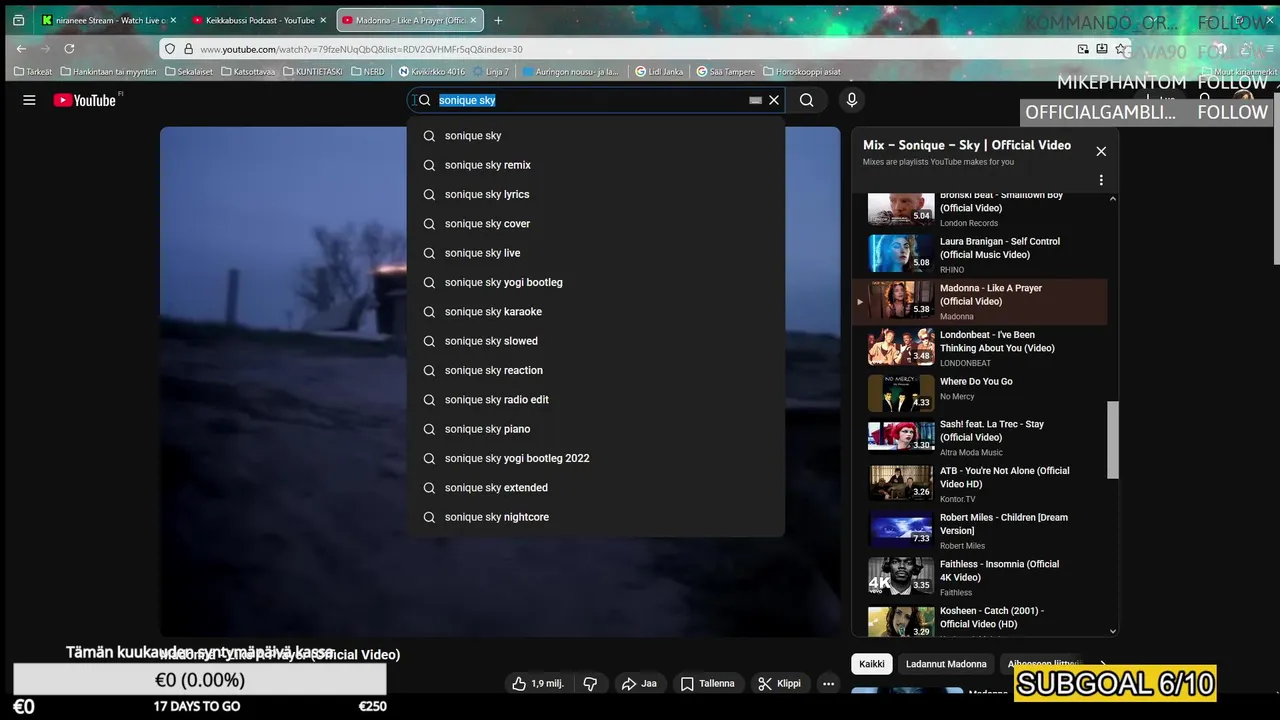This screenshot has height=720, width=1280.
Task: Open the Hankintaan tai myyntiin bookmarks folder
Action: [x=108, y=72]
